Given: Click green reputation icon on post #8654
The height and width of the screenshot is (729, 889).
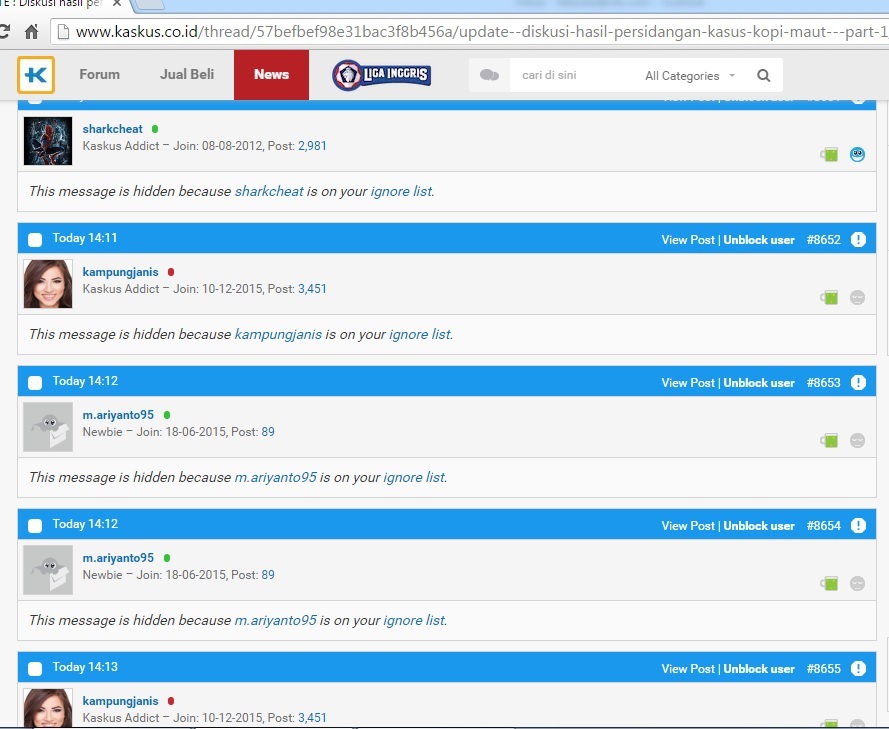Looking at the screenshot, I should coord(829,583).
